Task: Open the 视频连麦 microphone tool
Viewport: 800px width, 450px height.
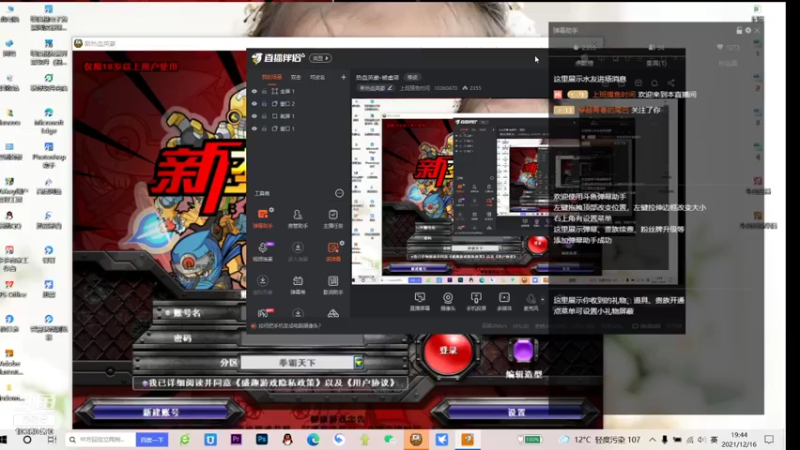Action: (263, 251)
